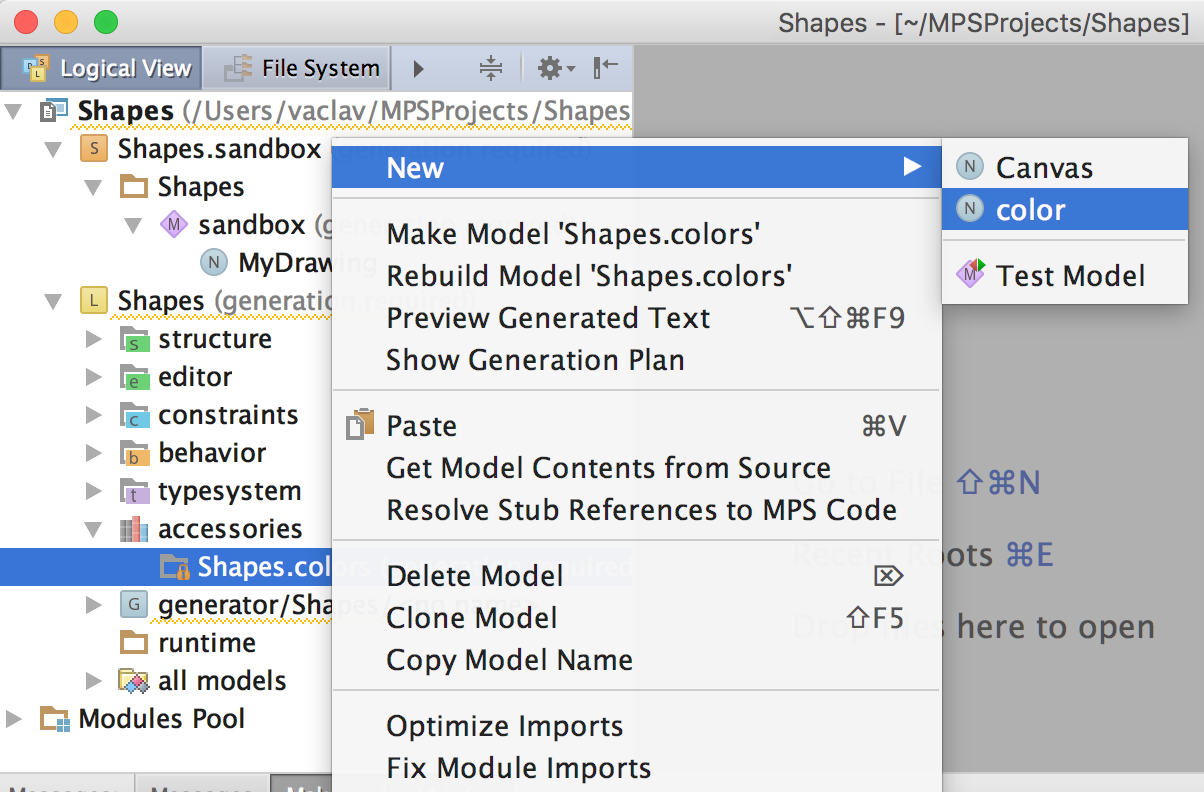Image resolution: width=1204 pixels, height=792 pixels.
Task: Switch to the Logical View tab
Action: coord(102,68)
